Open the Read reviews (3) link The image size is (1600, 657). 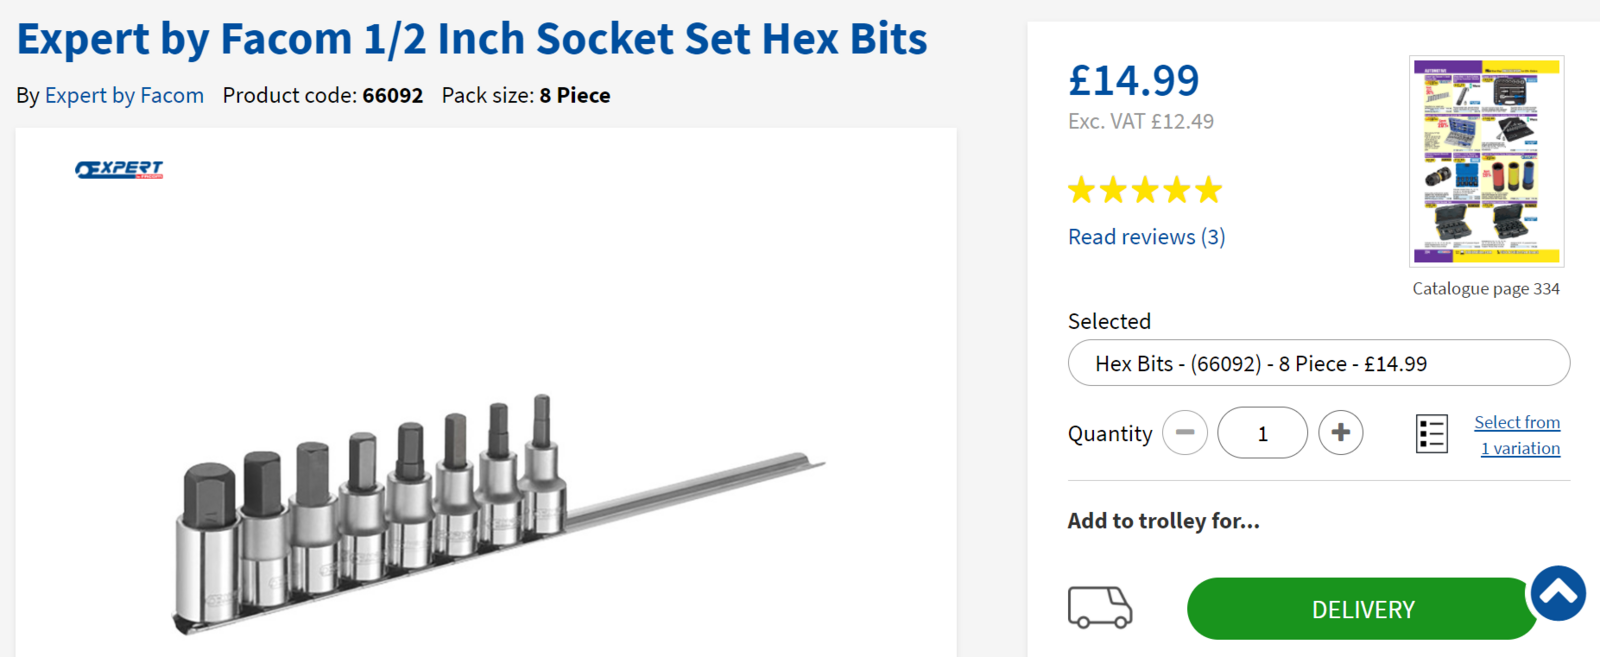(1146, 237)
